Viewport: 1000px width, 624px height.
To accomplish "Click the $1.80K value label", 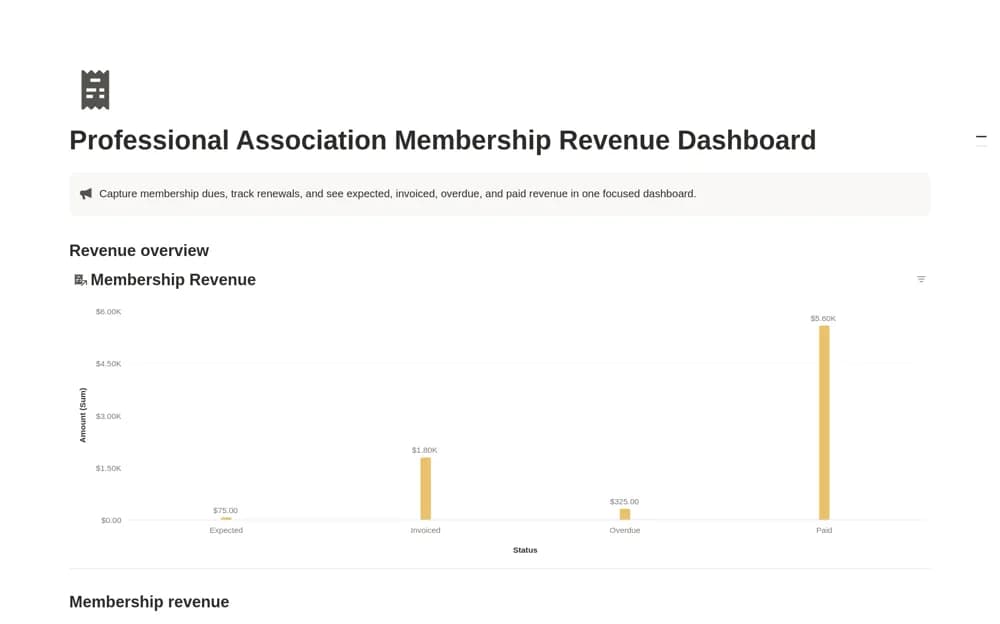I will coord(425,450).
